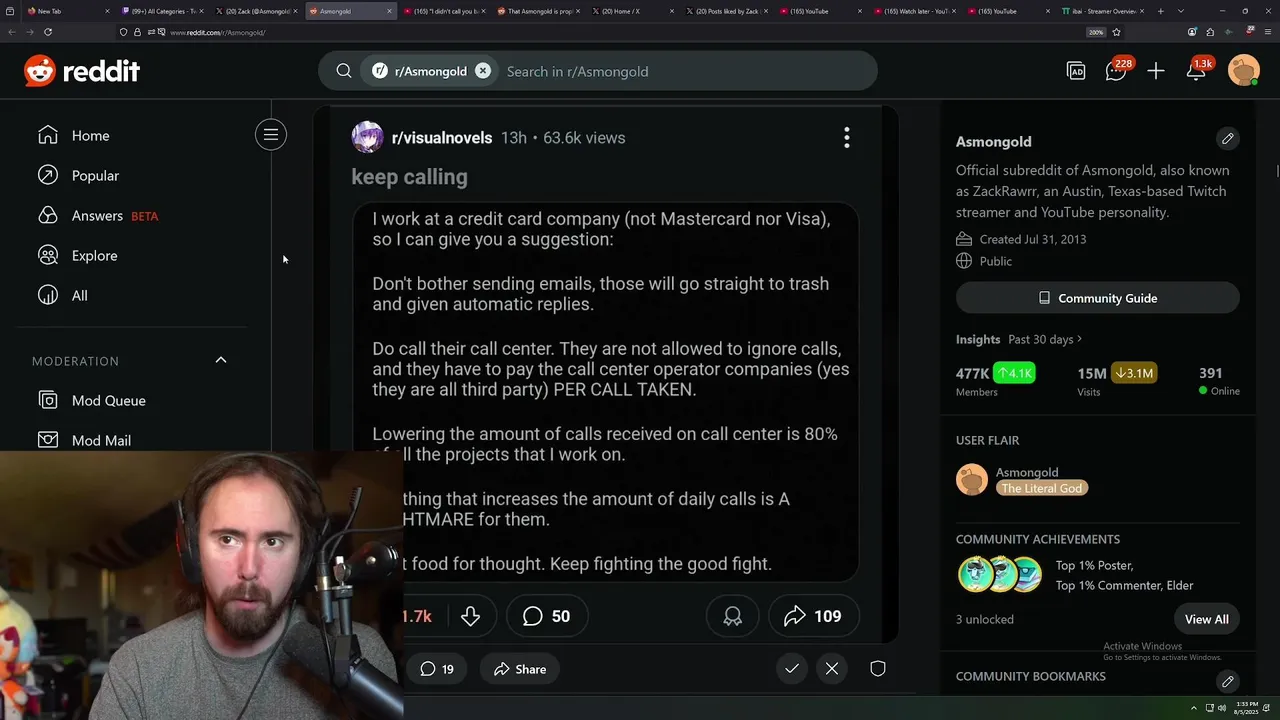The height and width of the screenshot is (720, 1280).
Task: Approve the post with checkmark icon
Action: click(x=792, y=669)
